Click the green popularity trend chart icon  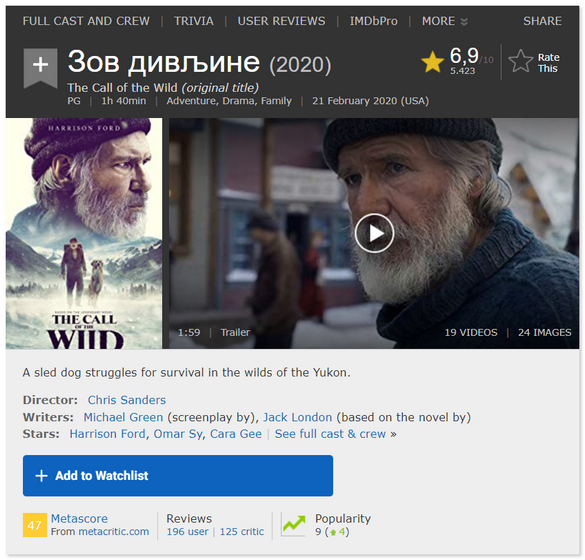pyautogui.click(x=294, y=524)
